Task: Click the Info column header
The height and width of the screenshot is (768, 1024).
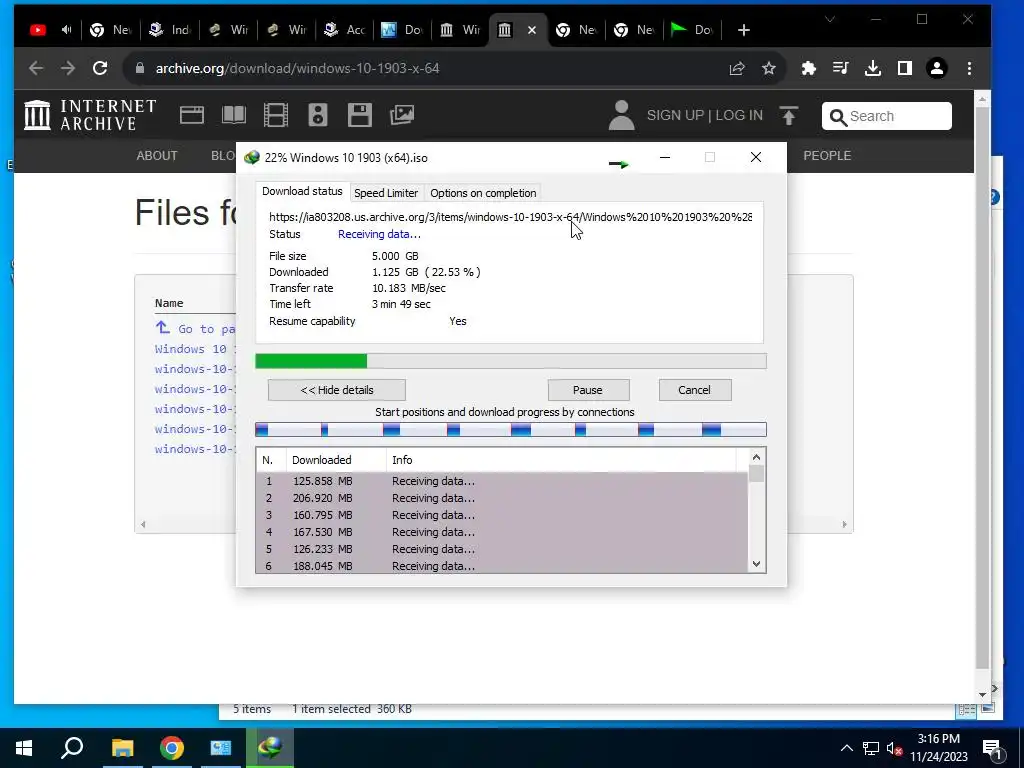Action: tap(560, 460)
